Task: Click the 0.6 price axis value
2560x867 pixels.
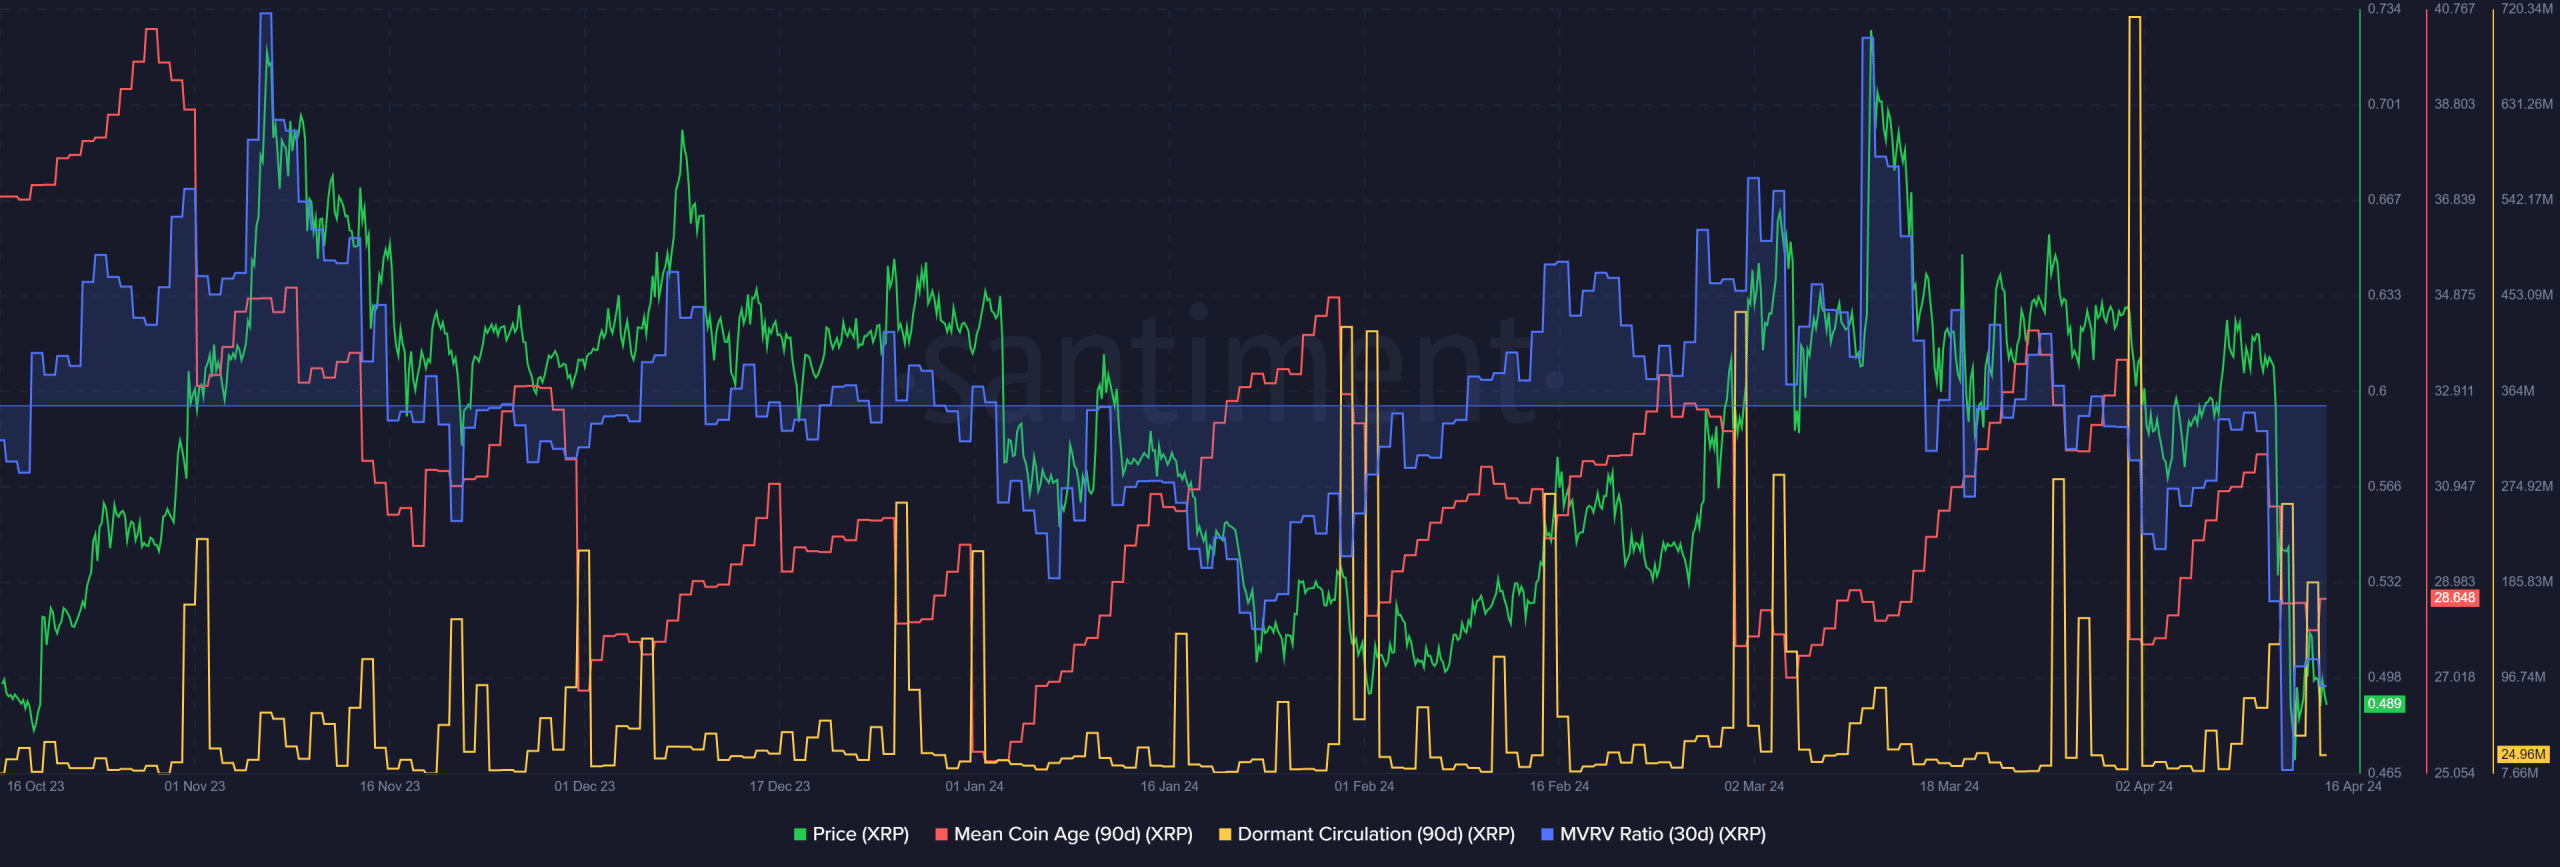Action: point(2377,391)
